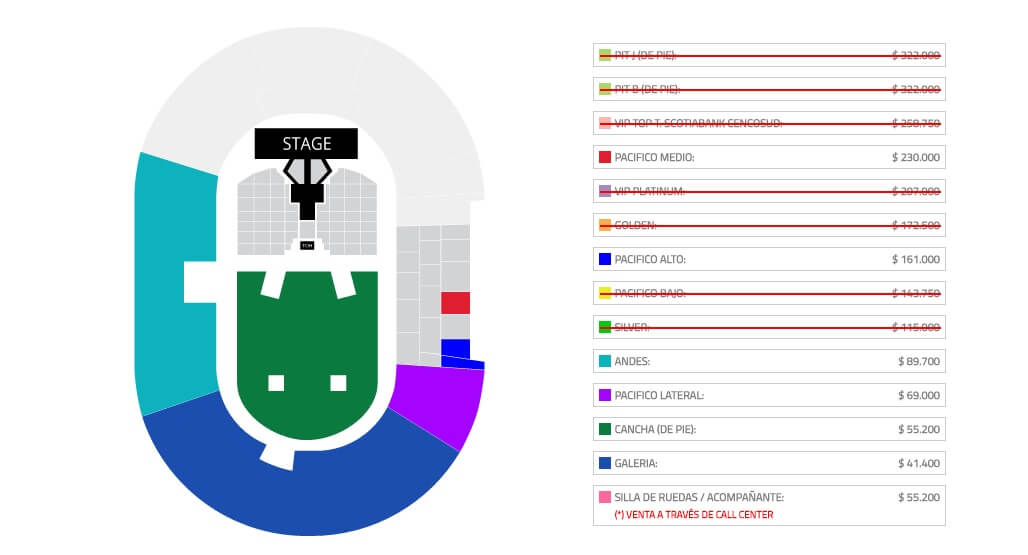Choose the purple Pacifico Lateral section on map

tap(440, 400)
